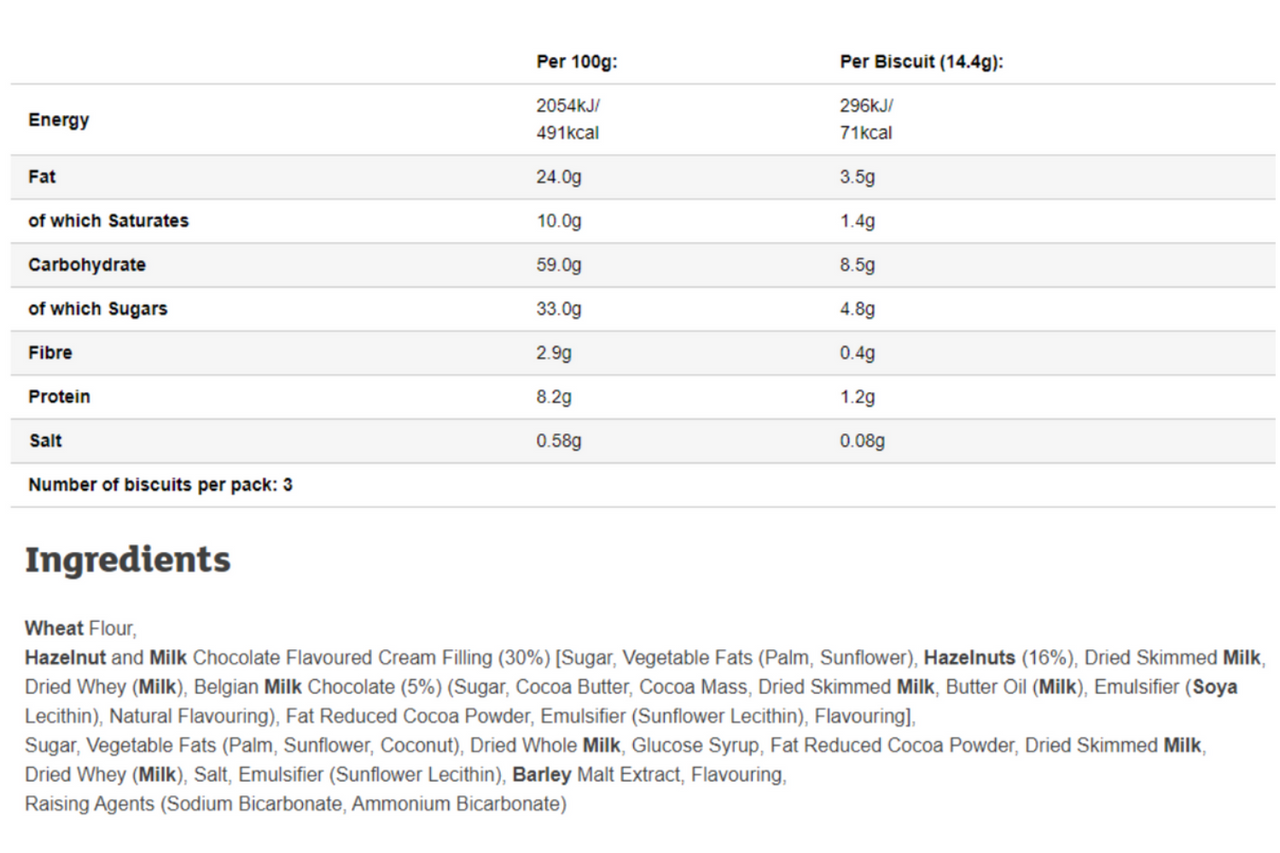Click the Fat row label
Image resolution: width=1280 pixels, height=853 pixels.
click(42, 177)
